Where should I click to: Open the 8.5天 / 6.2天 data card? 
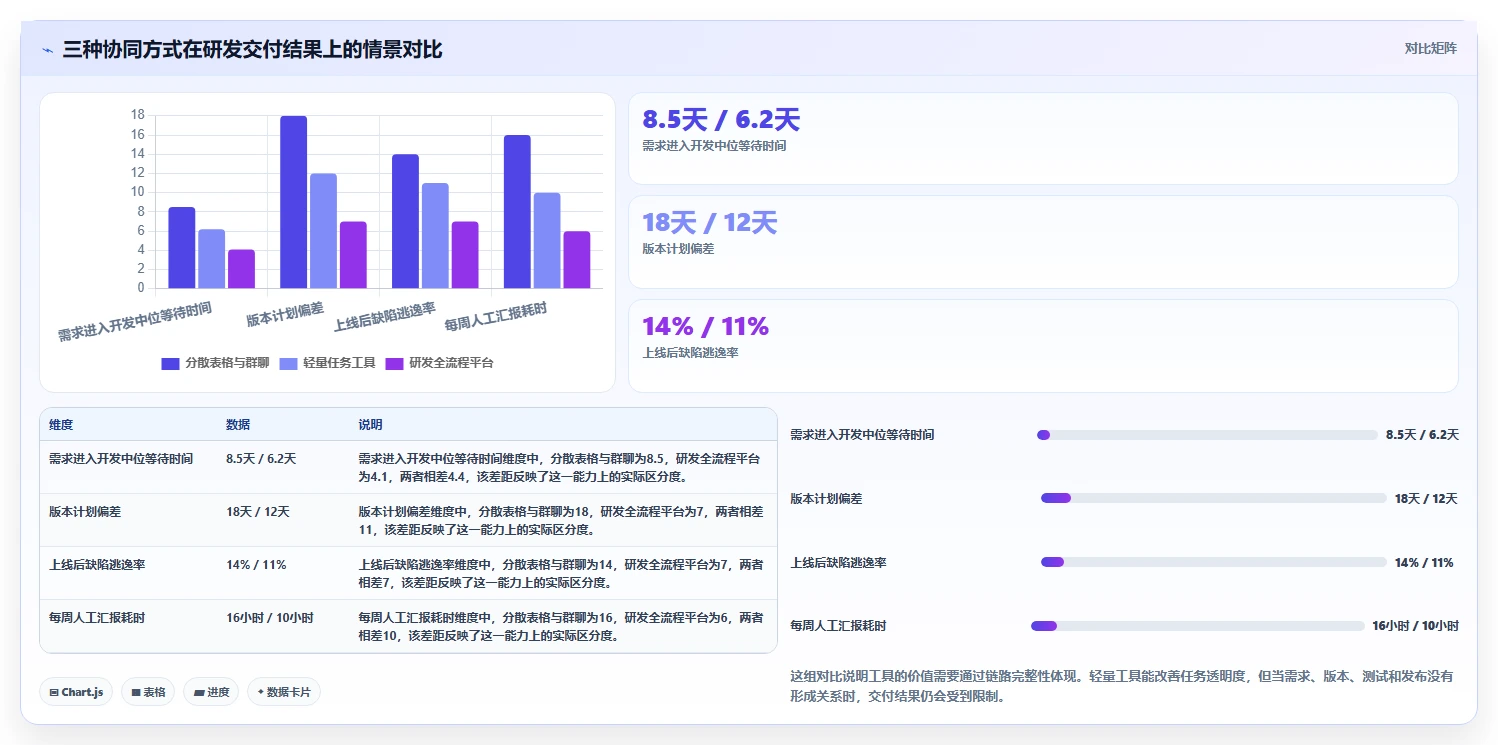(1043, 138)
